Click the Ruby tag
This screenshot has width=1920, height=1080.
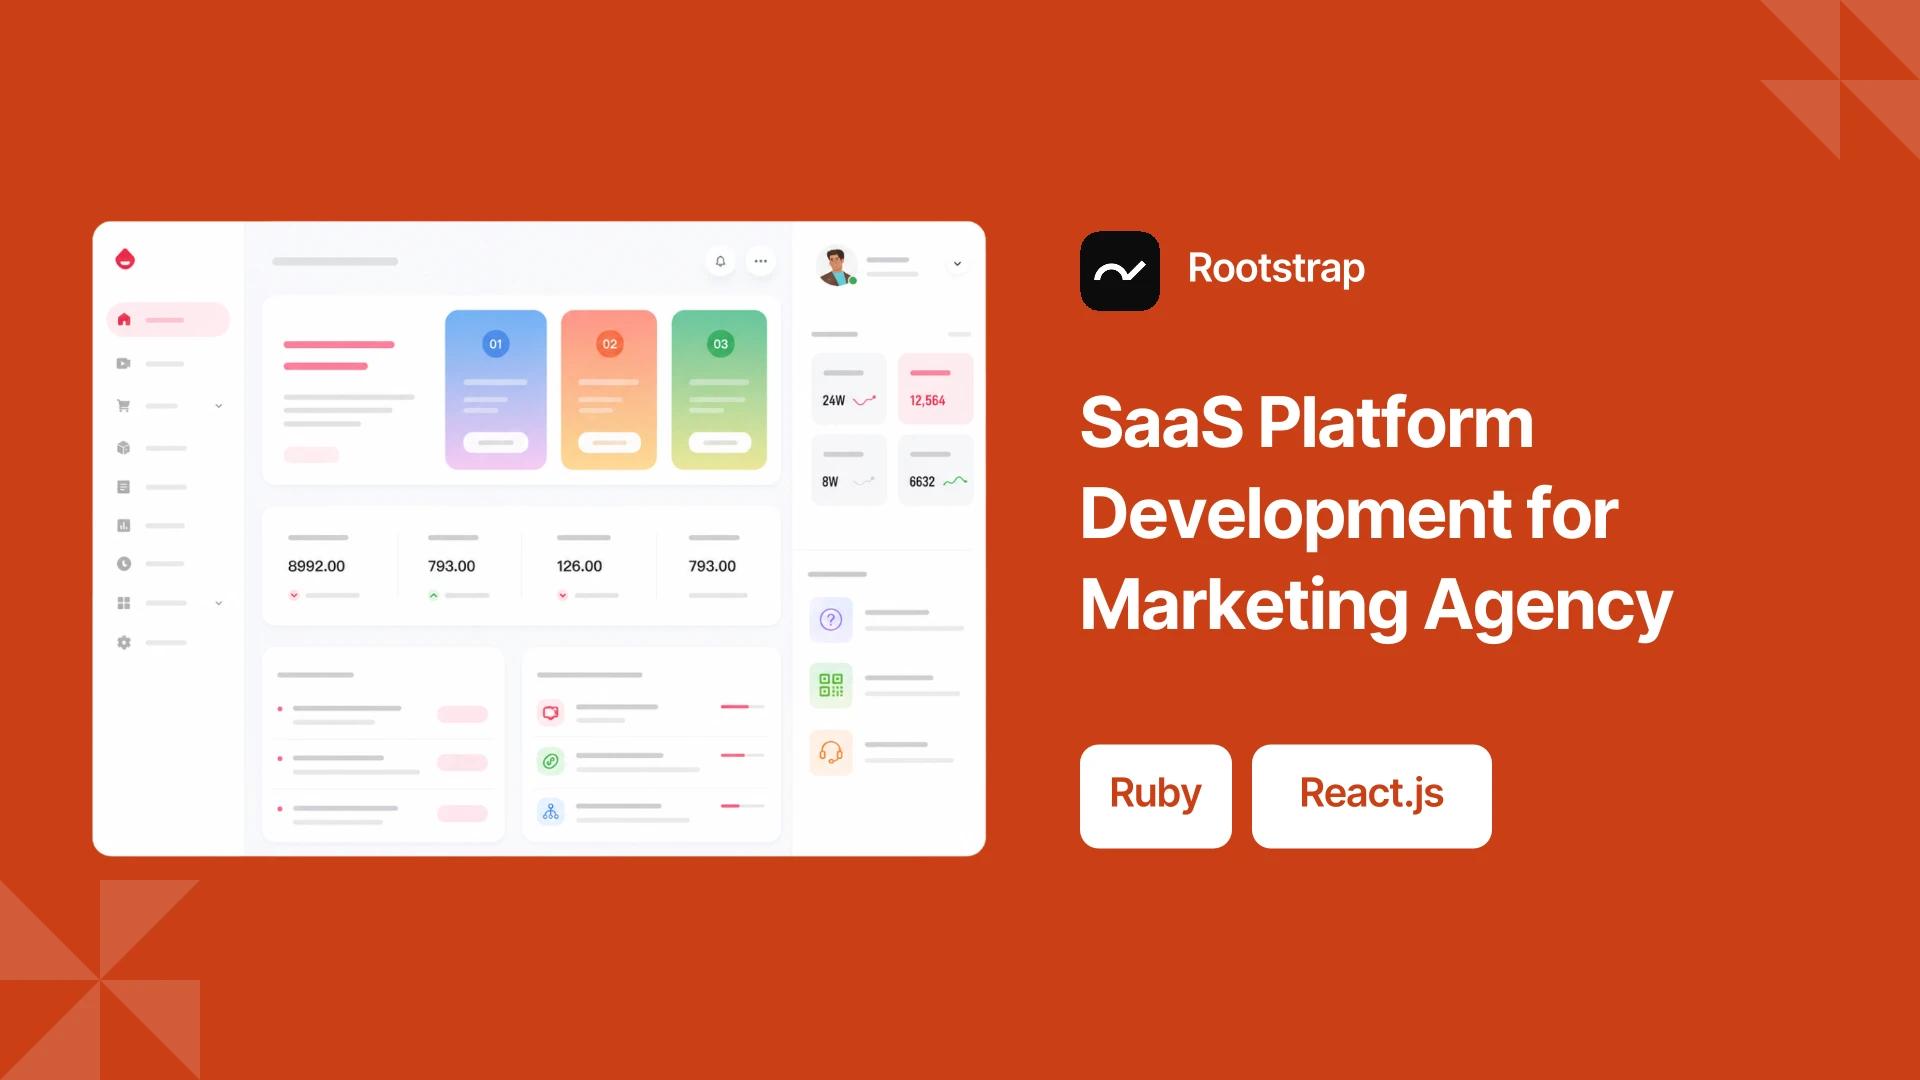point(1156,796)
